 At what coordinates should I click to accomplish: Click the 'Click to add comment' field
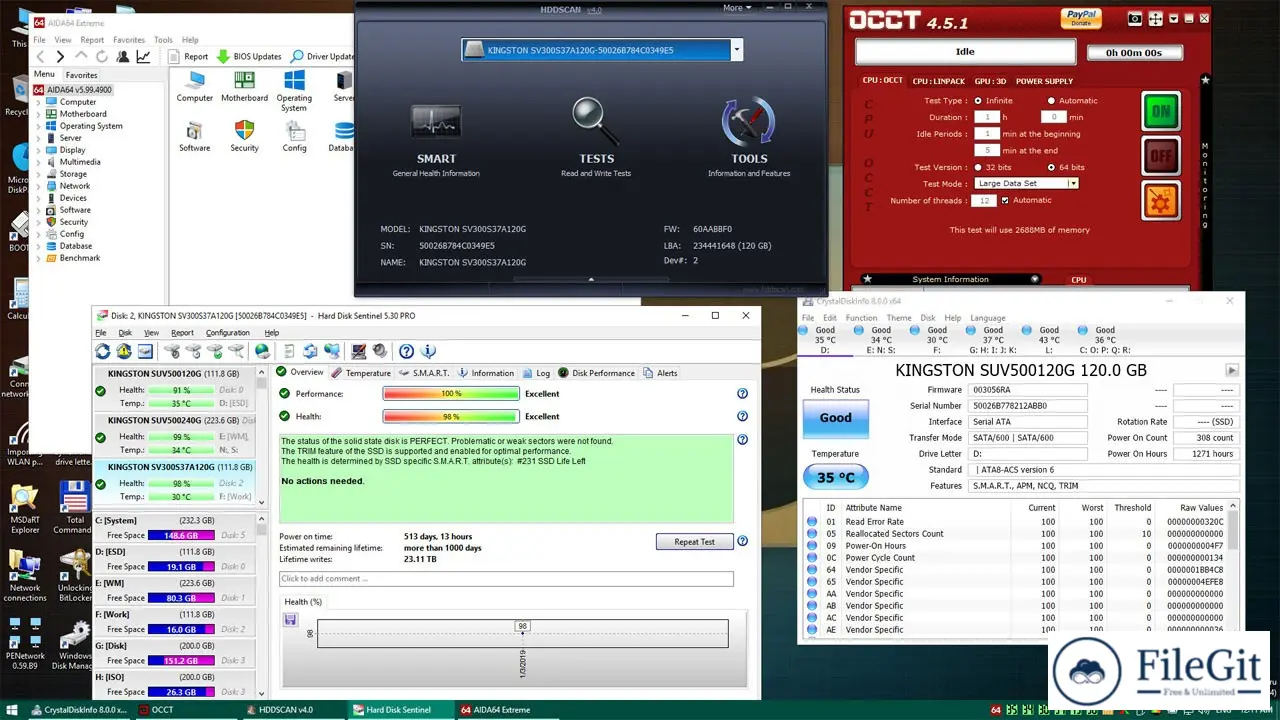(506, 579)
